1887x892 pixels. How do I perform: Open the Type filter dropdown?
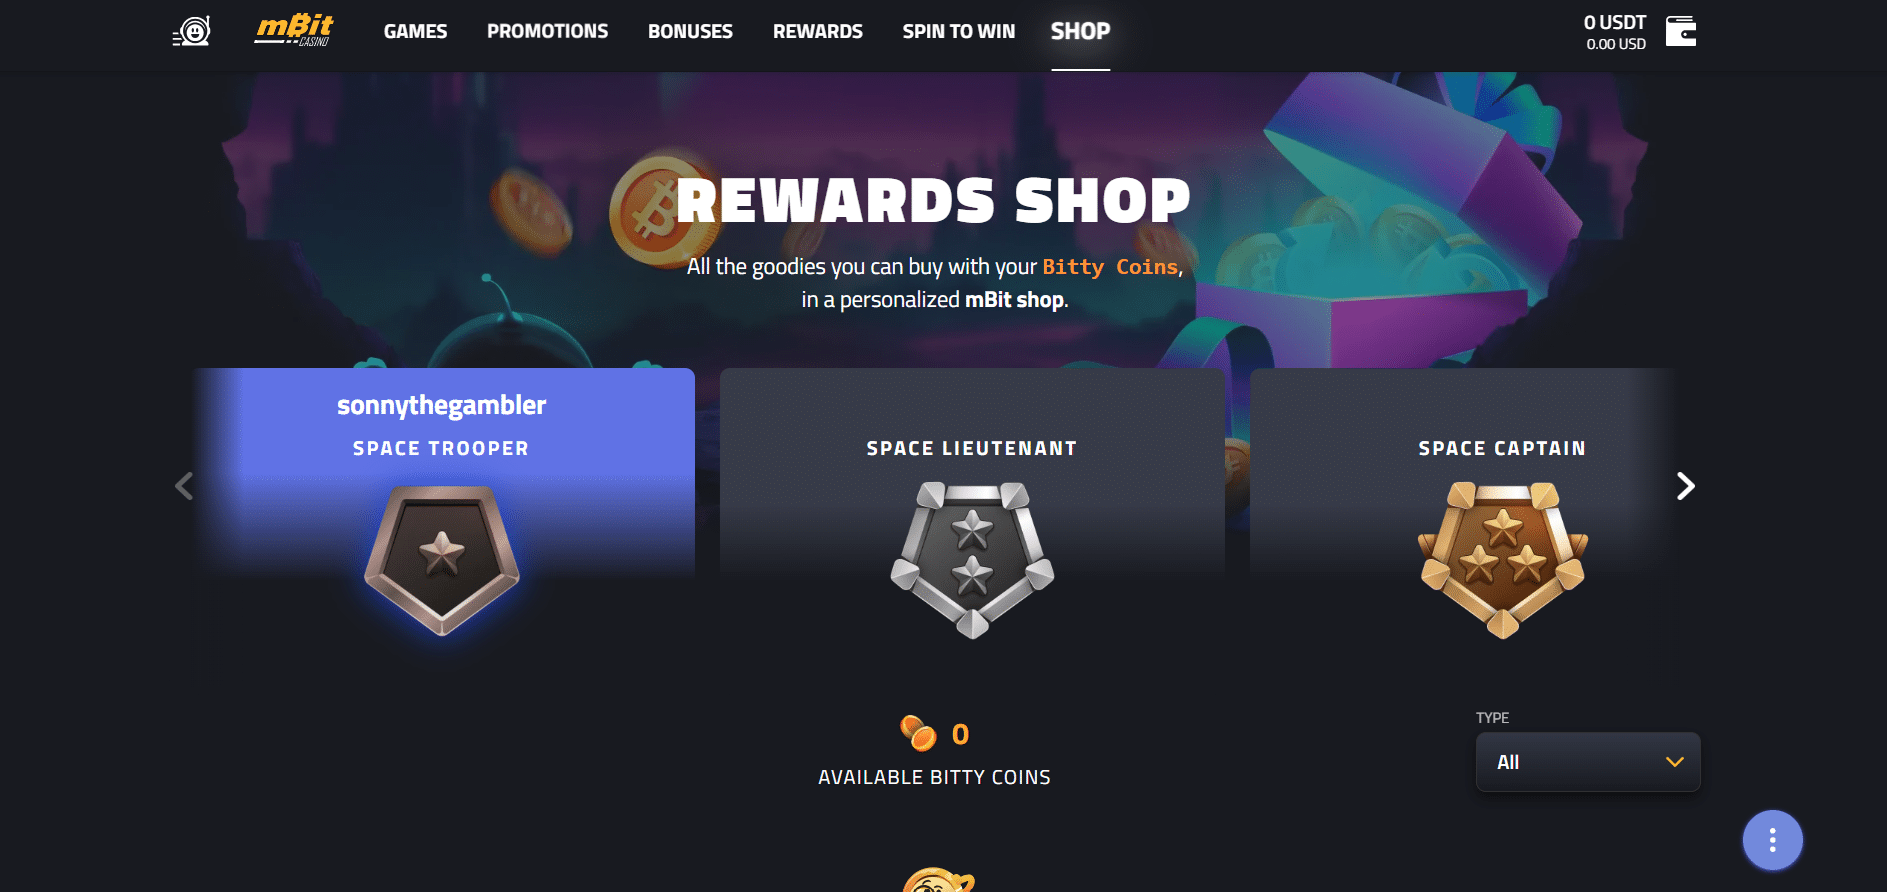1588,762
